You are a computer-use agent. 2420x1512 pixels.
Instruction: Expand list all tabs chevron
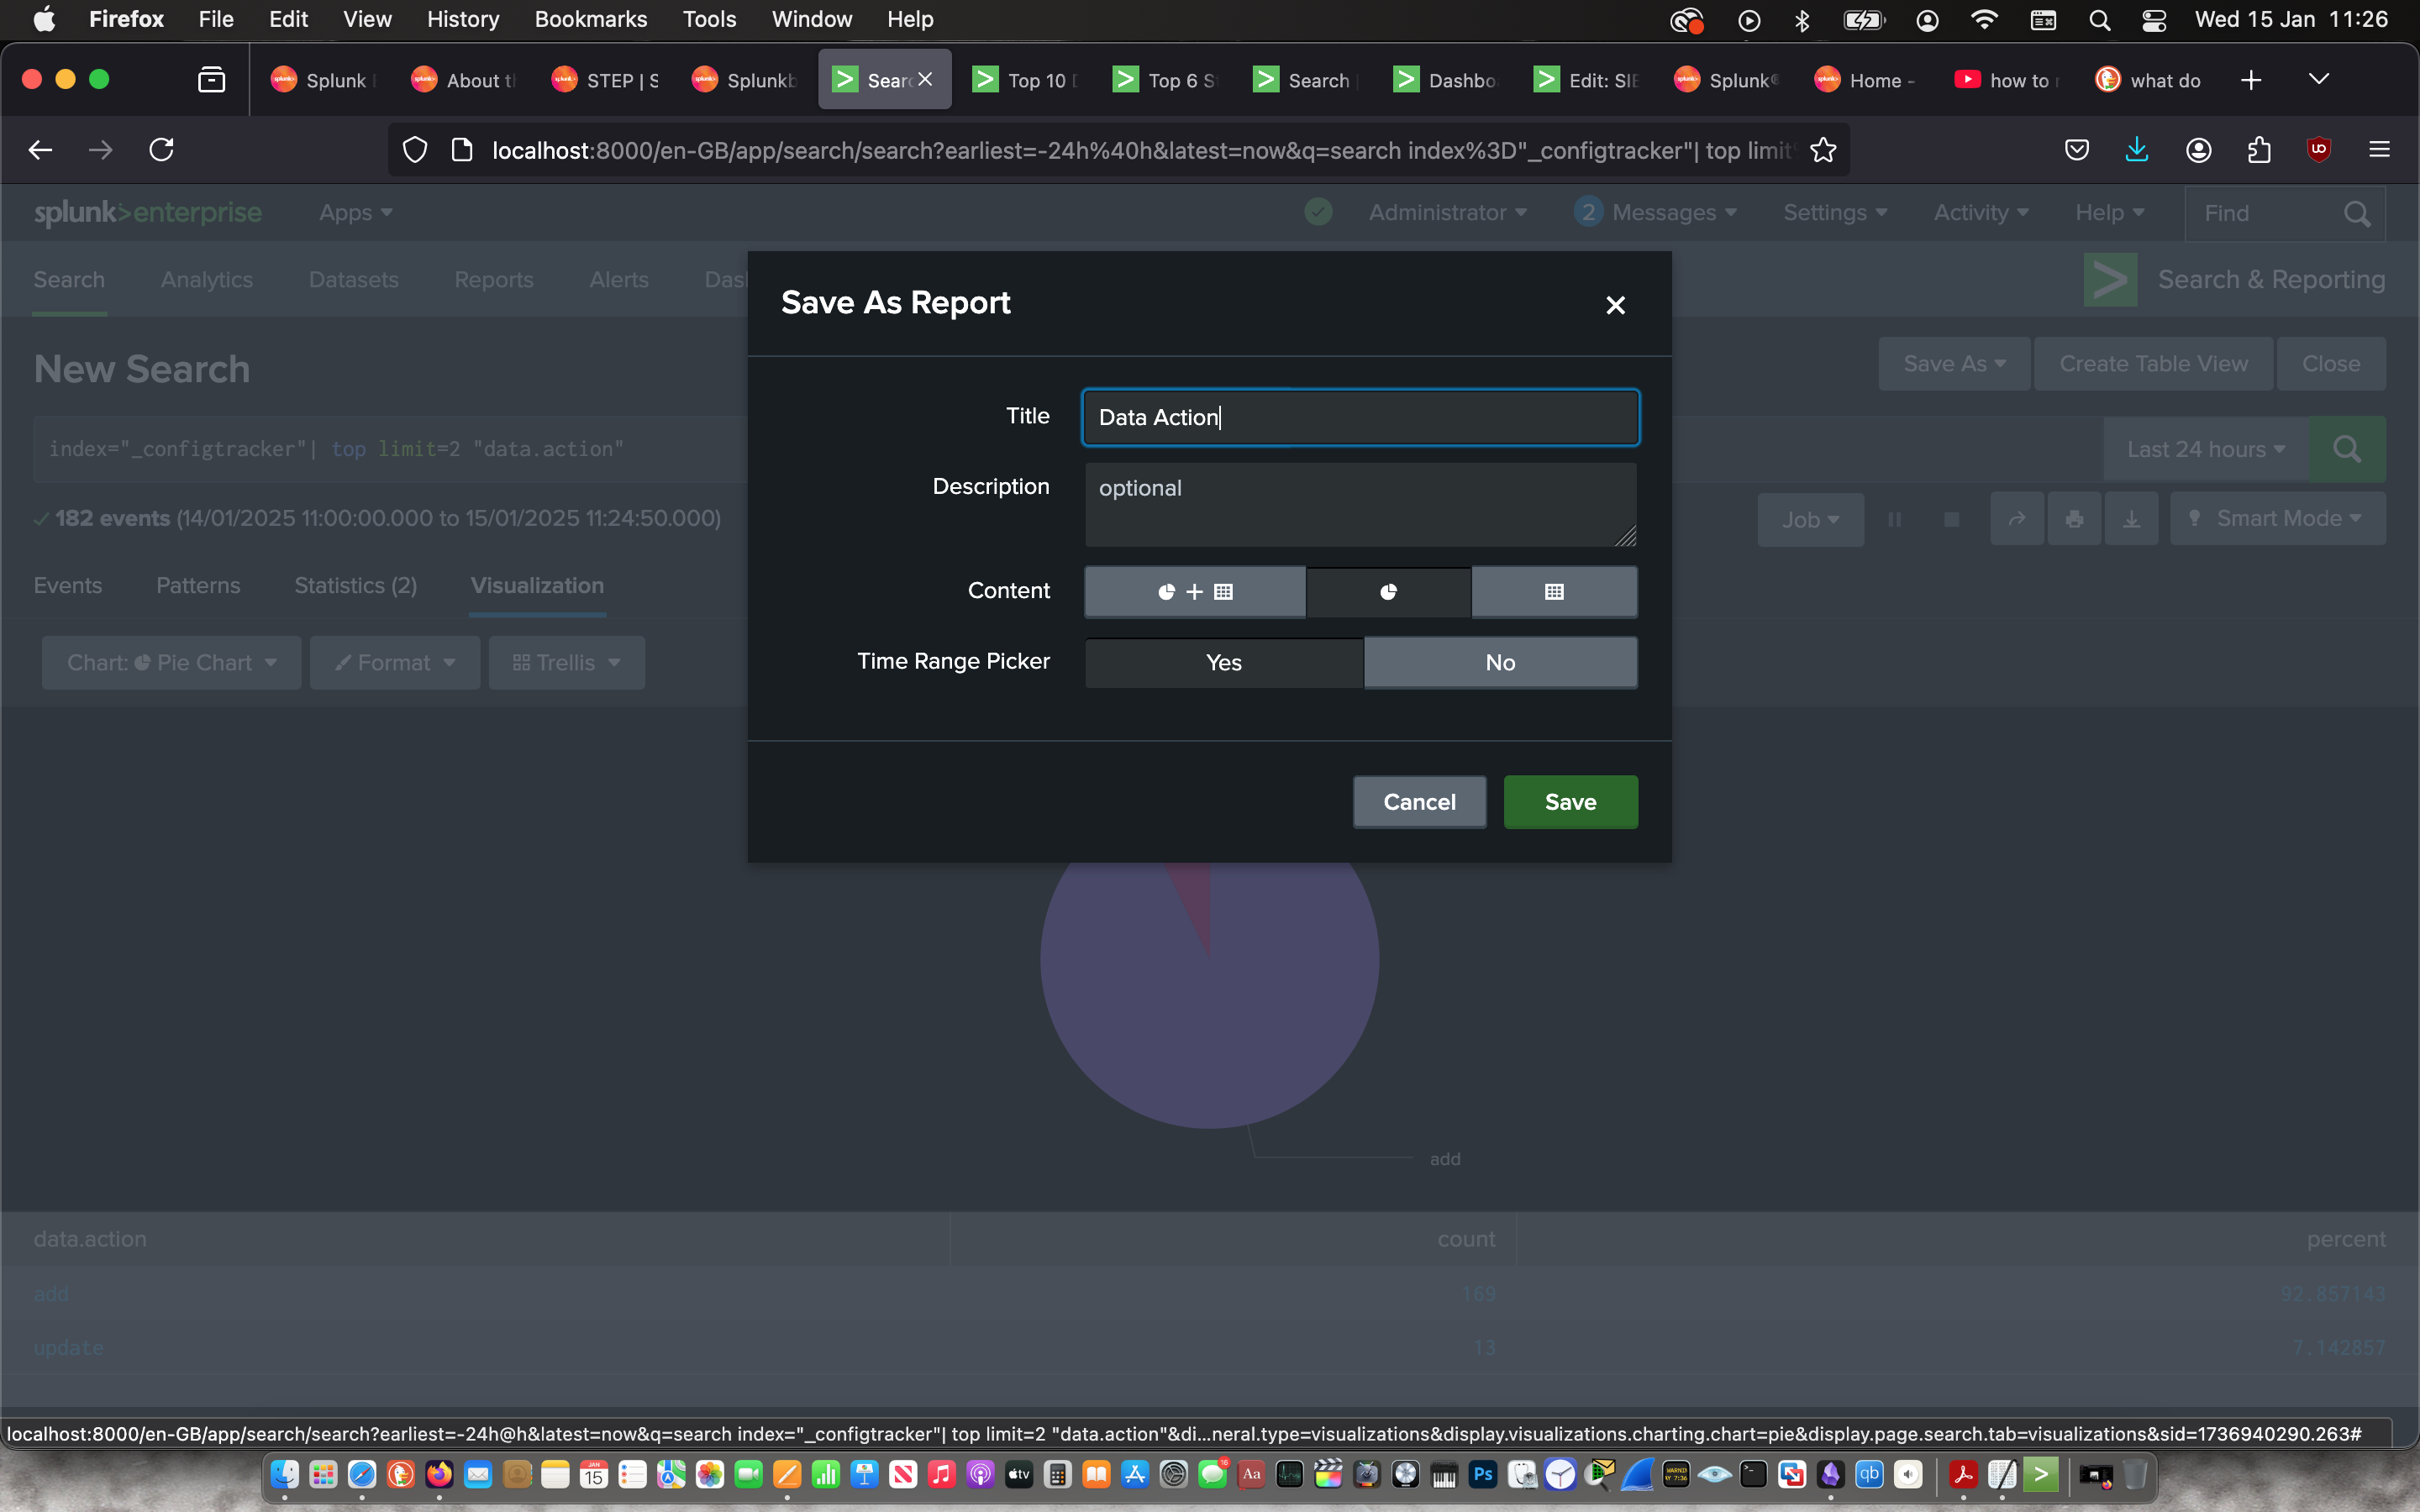(2318, 80)
